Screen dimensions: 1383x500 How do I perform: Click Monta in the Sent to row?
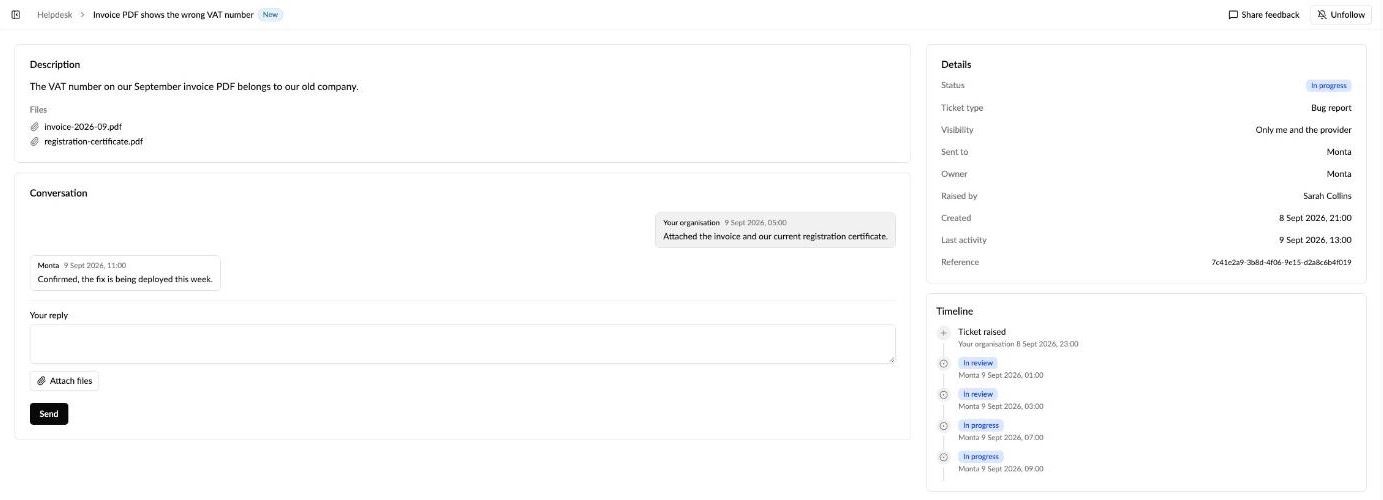pyautogui.click(x=1339, y=152)
